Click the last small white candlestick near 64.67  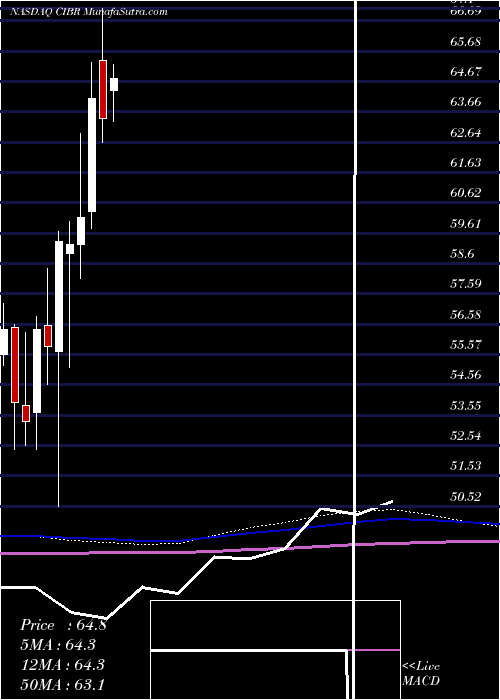click(114, 84)
